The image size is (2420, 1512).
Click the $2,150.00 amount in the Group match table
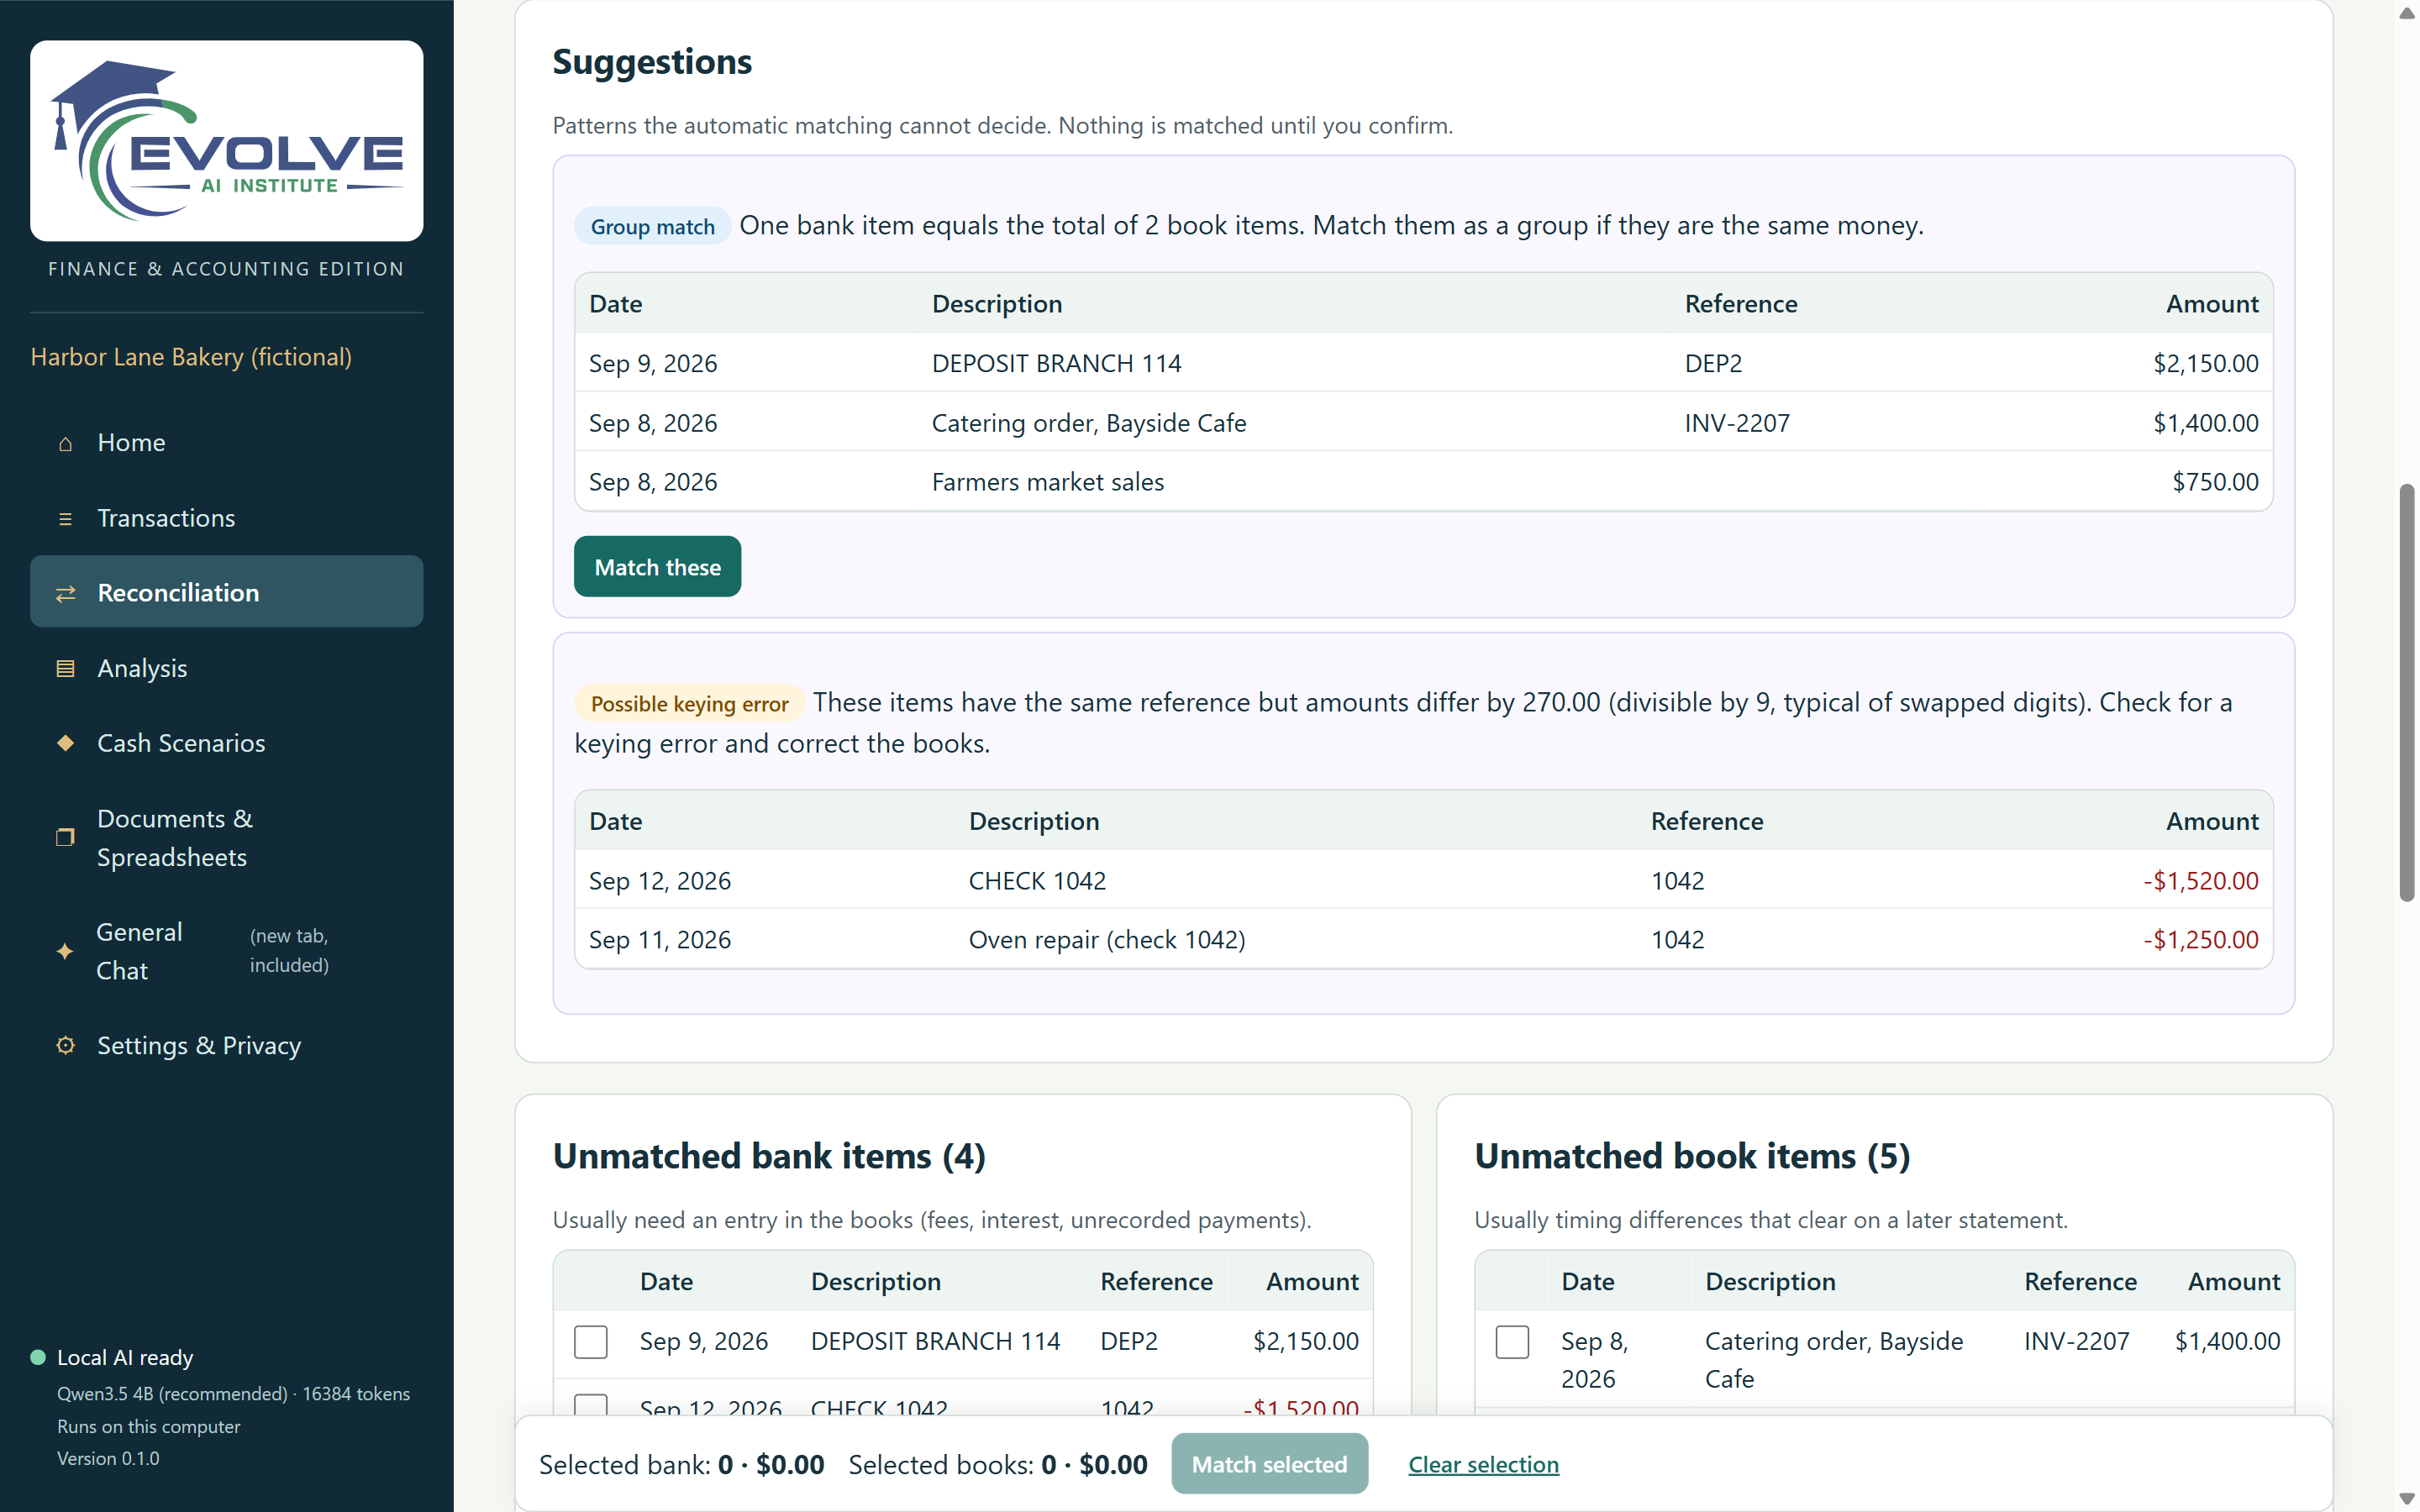2205,363
